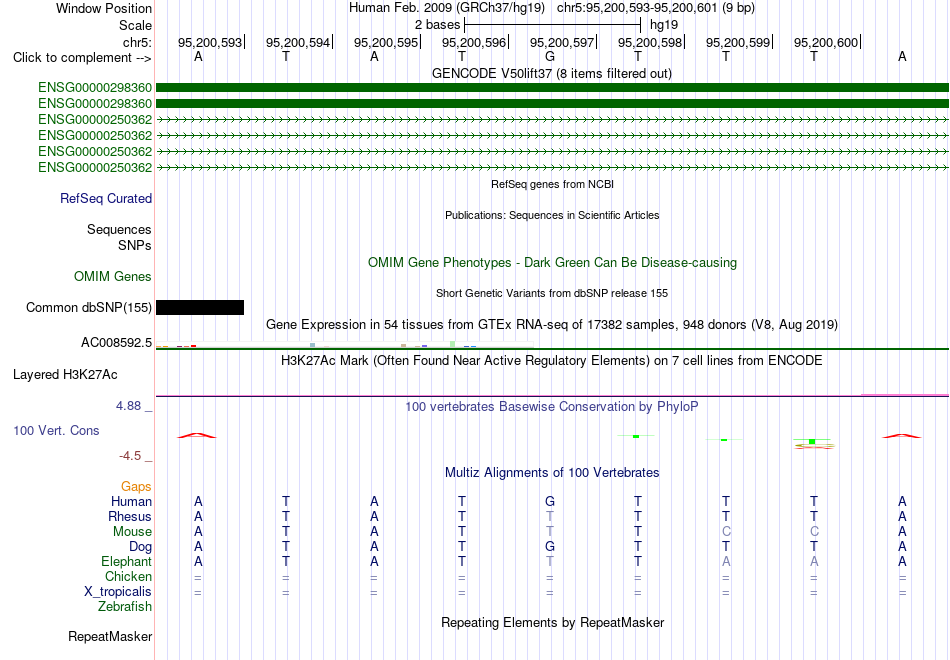Click 'Publications: Sequences in Scientific Articles' title
The width and height of the screenshot is (950, 660).
[552, 215]
